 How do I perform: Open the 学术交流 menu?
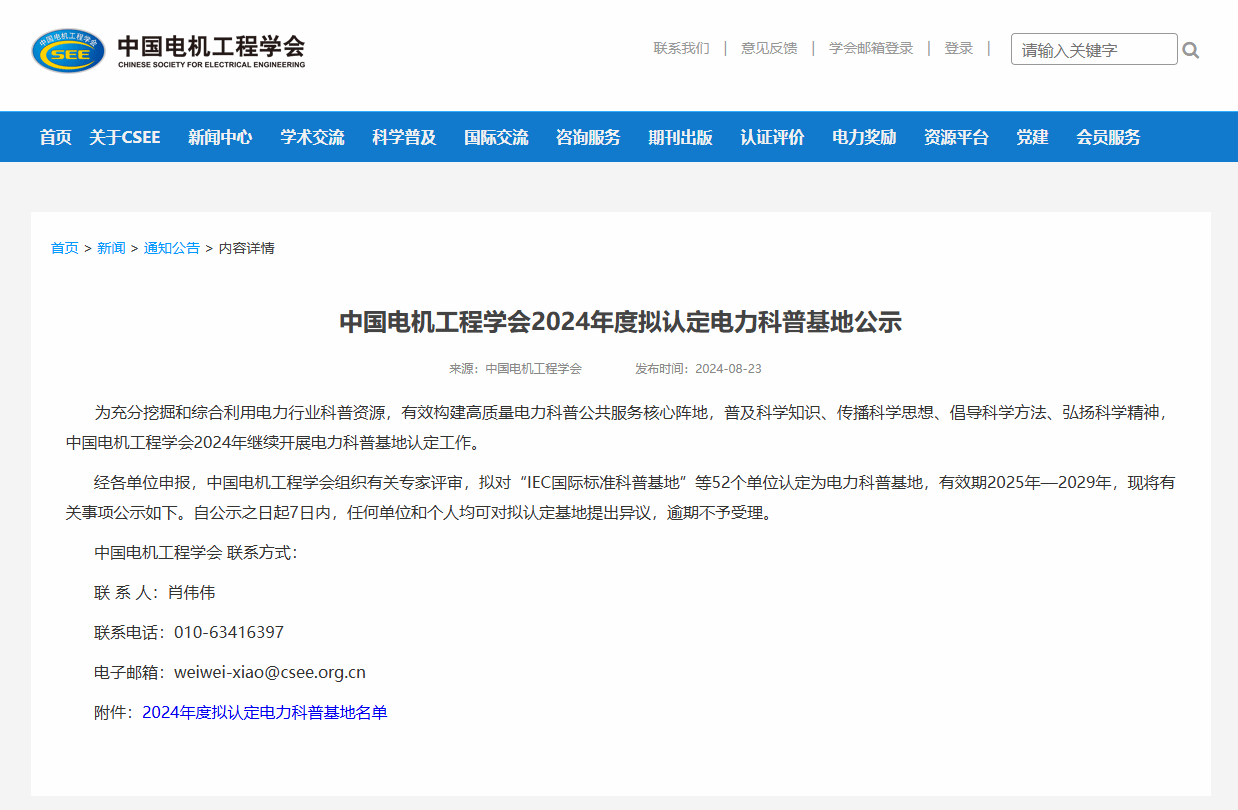coord(312,137)
